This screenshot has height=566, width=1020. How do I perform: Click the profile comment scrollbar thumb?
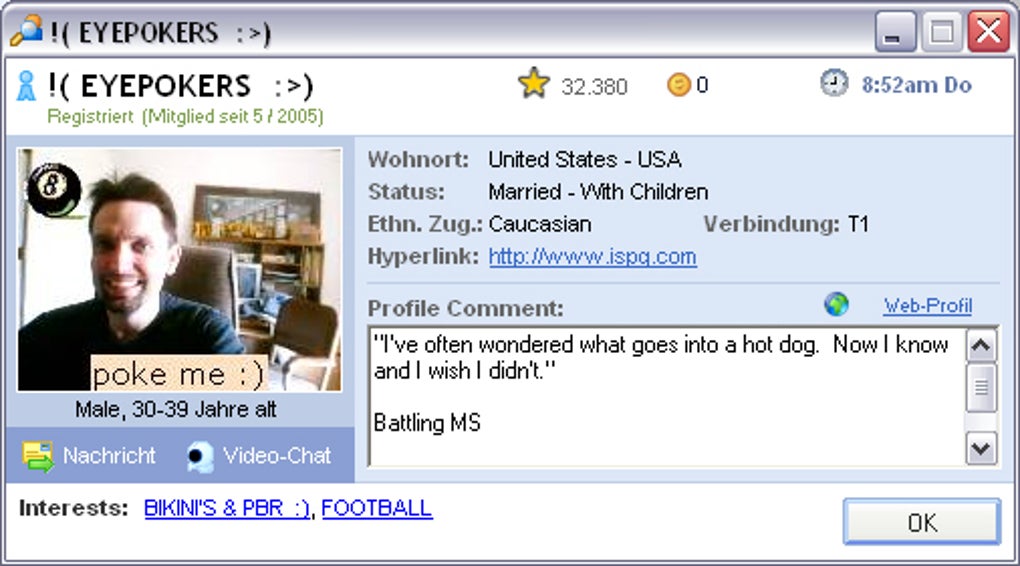[981, 388]
